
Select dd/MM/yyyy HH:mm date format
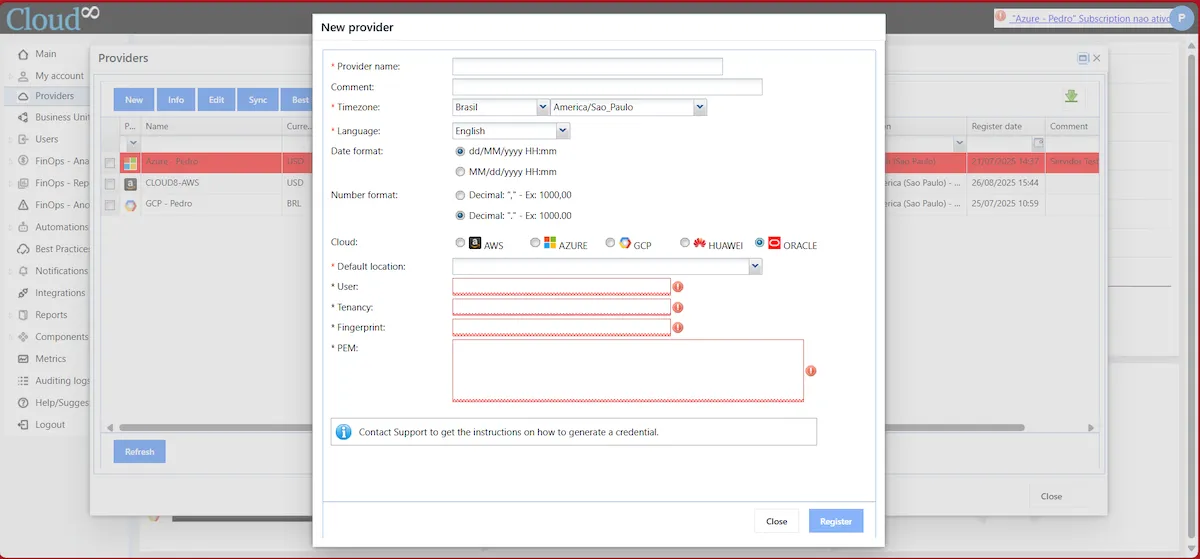pos(460,151)
